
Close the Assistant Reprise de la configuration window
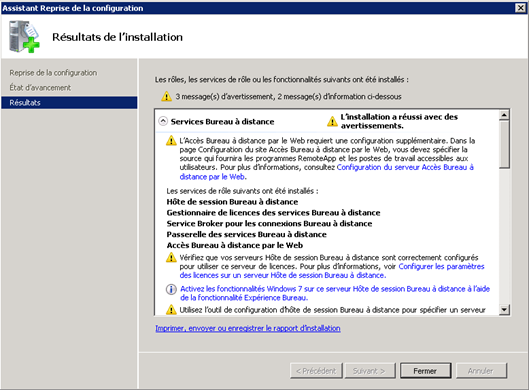pyautogui.click(x=521, y=8)
